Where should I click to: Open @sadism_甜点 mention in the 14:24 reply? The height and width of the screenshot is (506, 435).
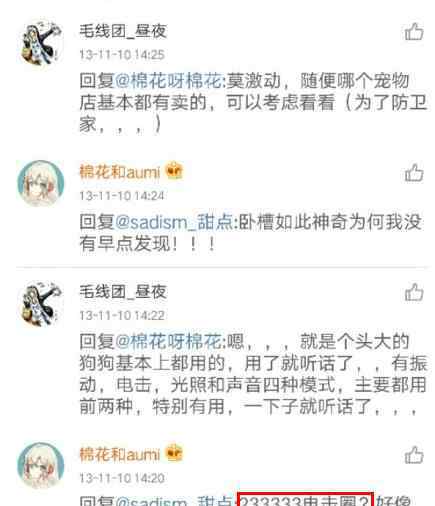[x=174, y=223]
